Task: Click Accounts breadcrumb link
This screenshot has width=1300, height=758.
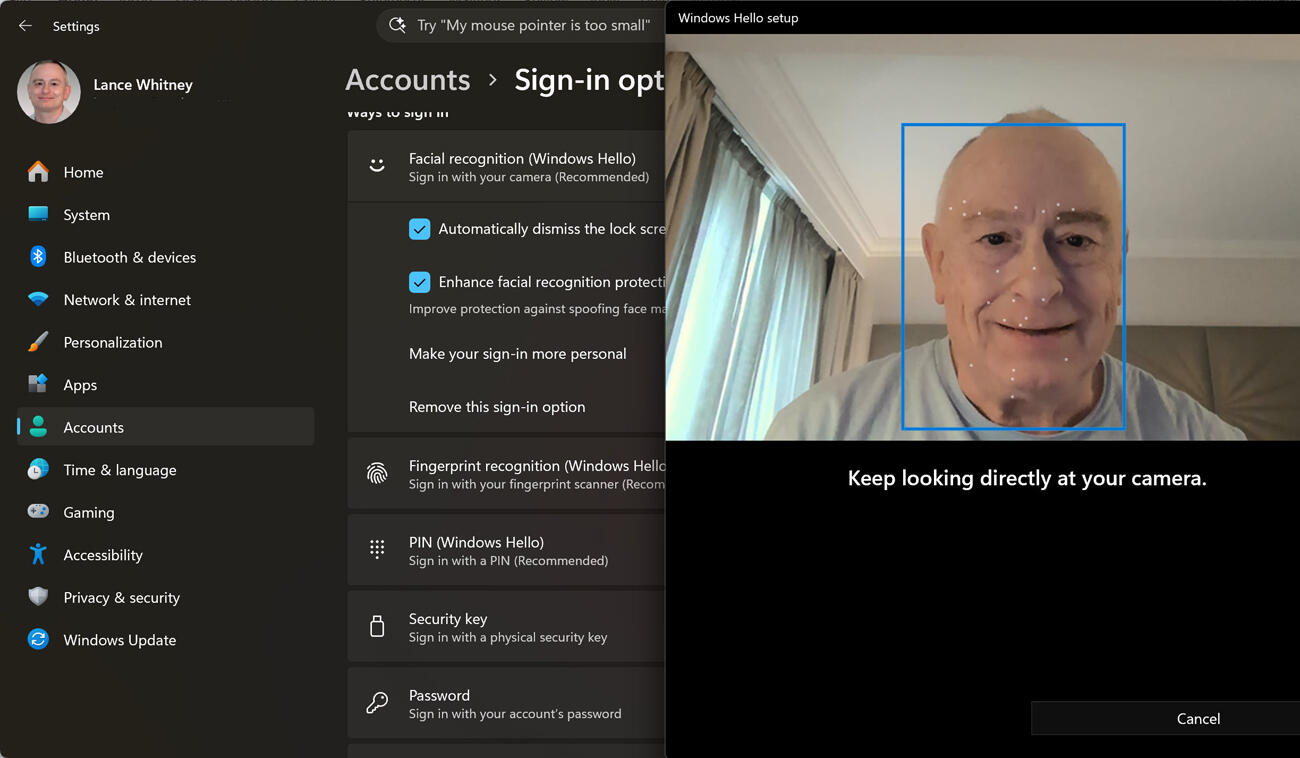Action: (408, 80)
